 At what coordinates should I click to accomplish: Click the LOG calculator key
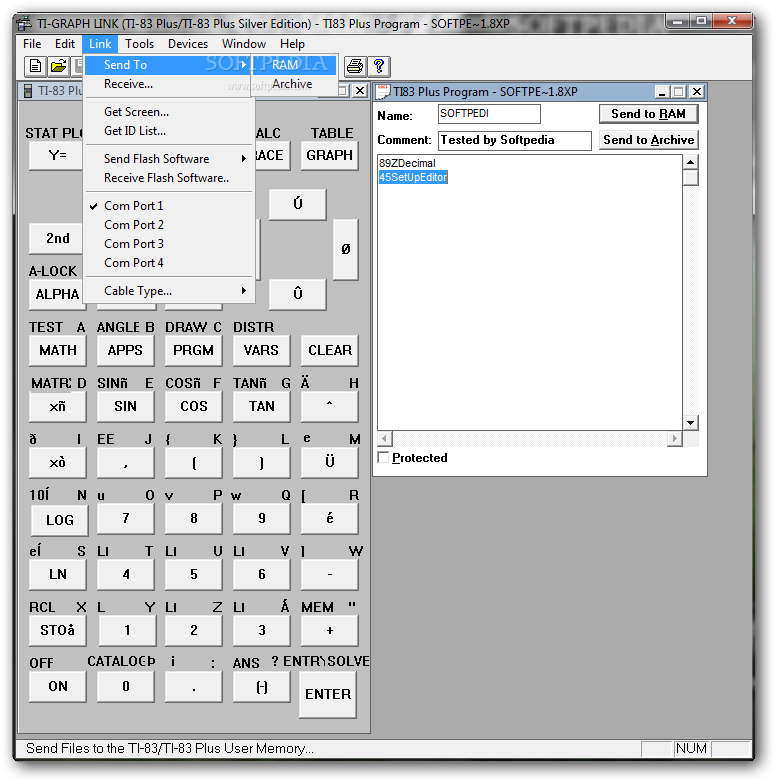tap(60, 520)
